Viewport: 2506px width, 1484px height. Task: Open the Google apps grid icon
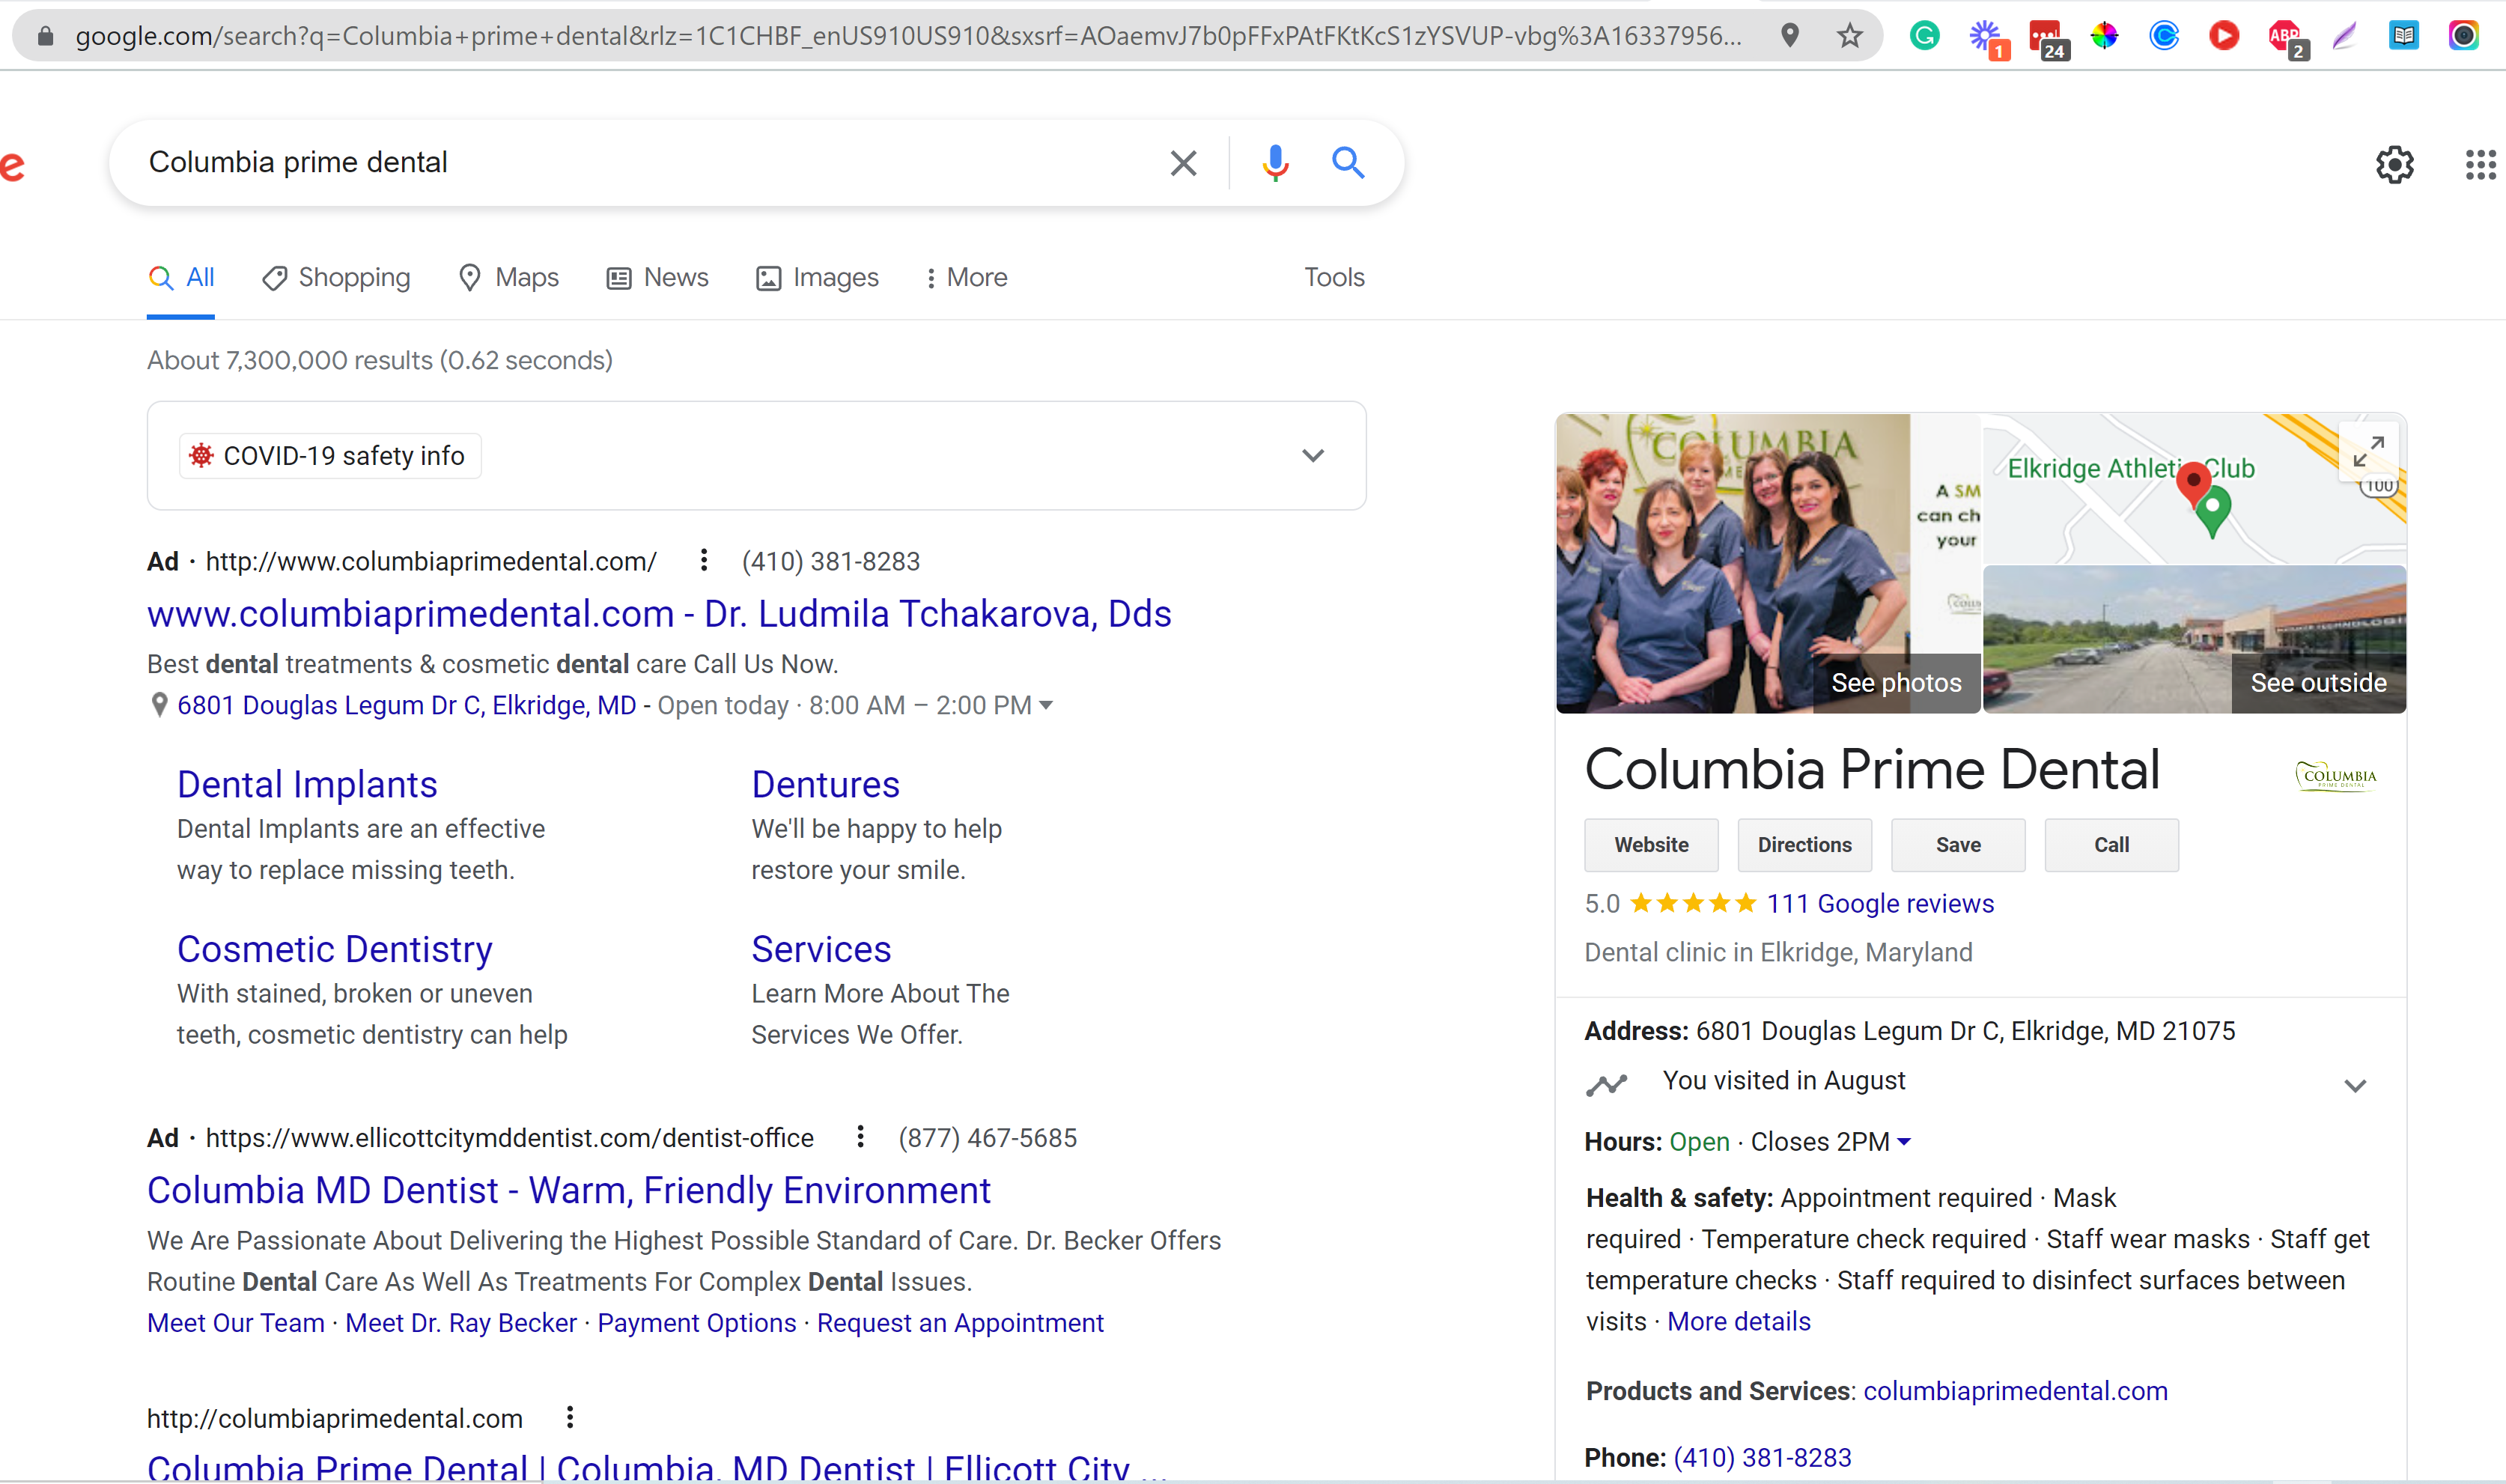[x=2480, y=164]
